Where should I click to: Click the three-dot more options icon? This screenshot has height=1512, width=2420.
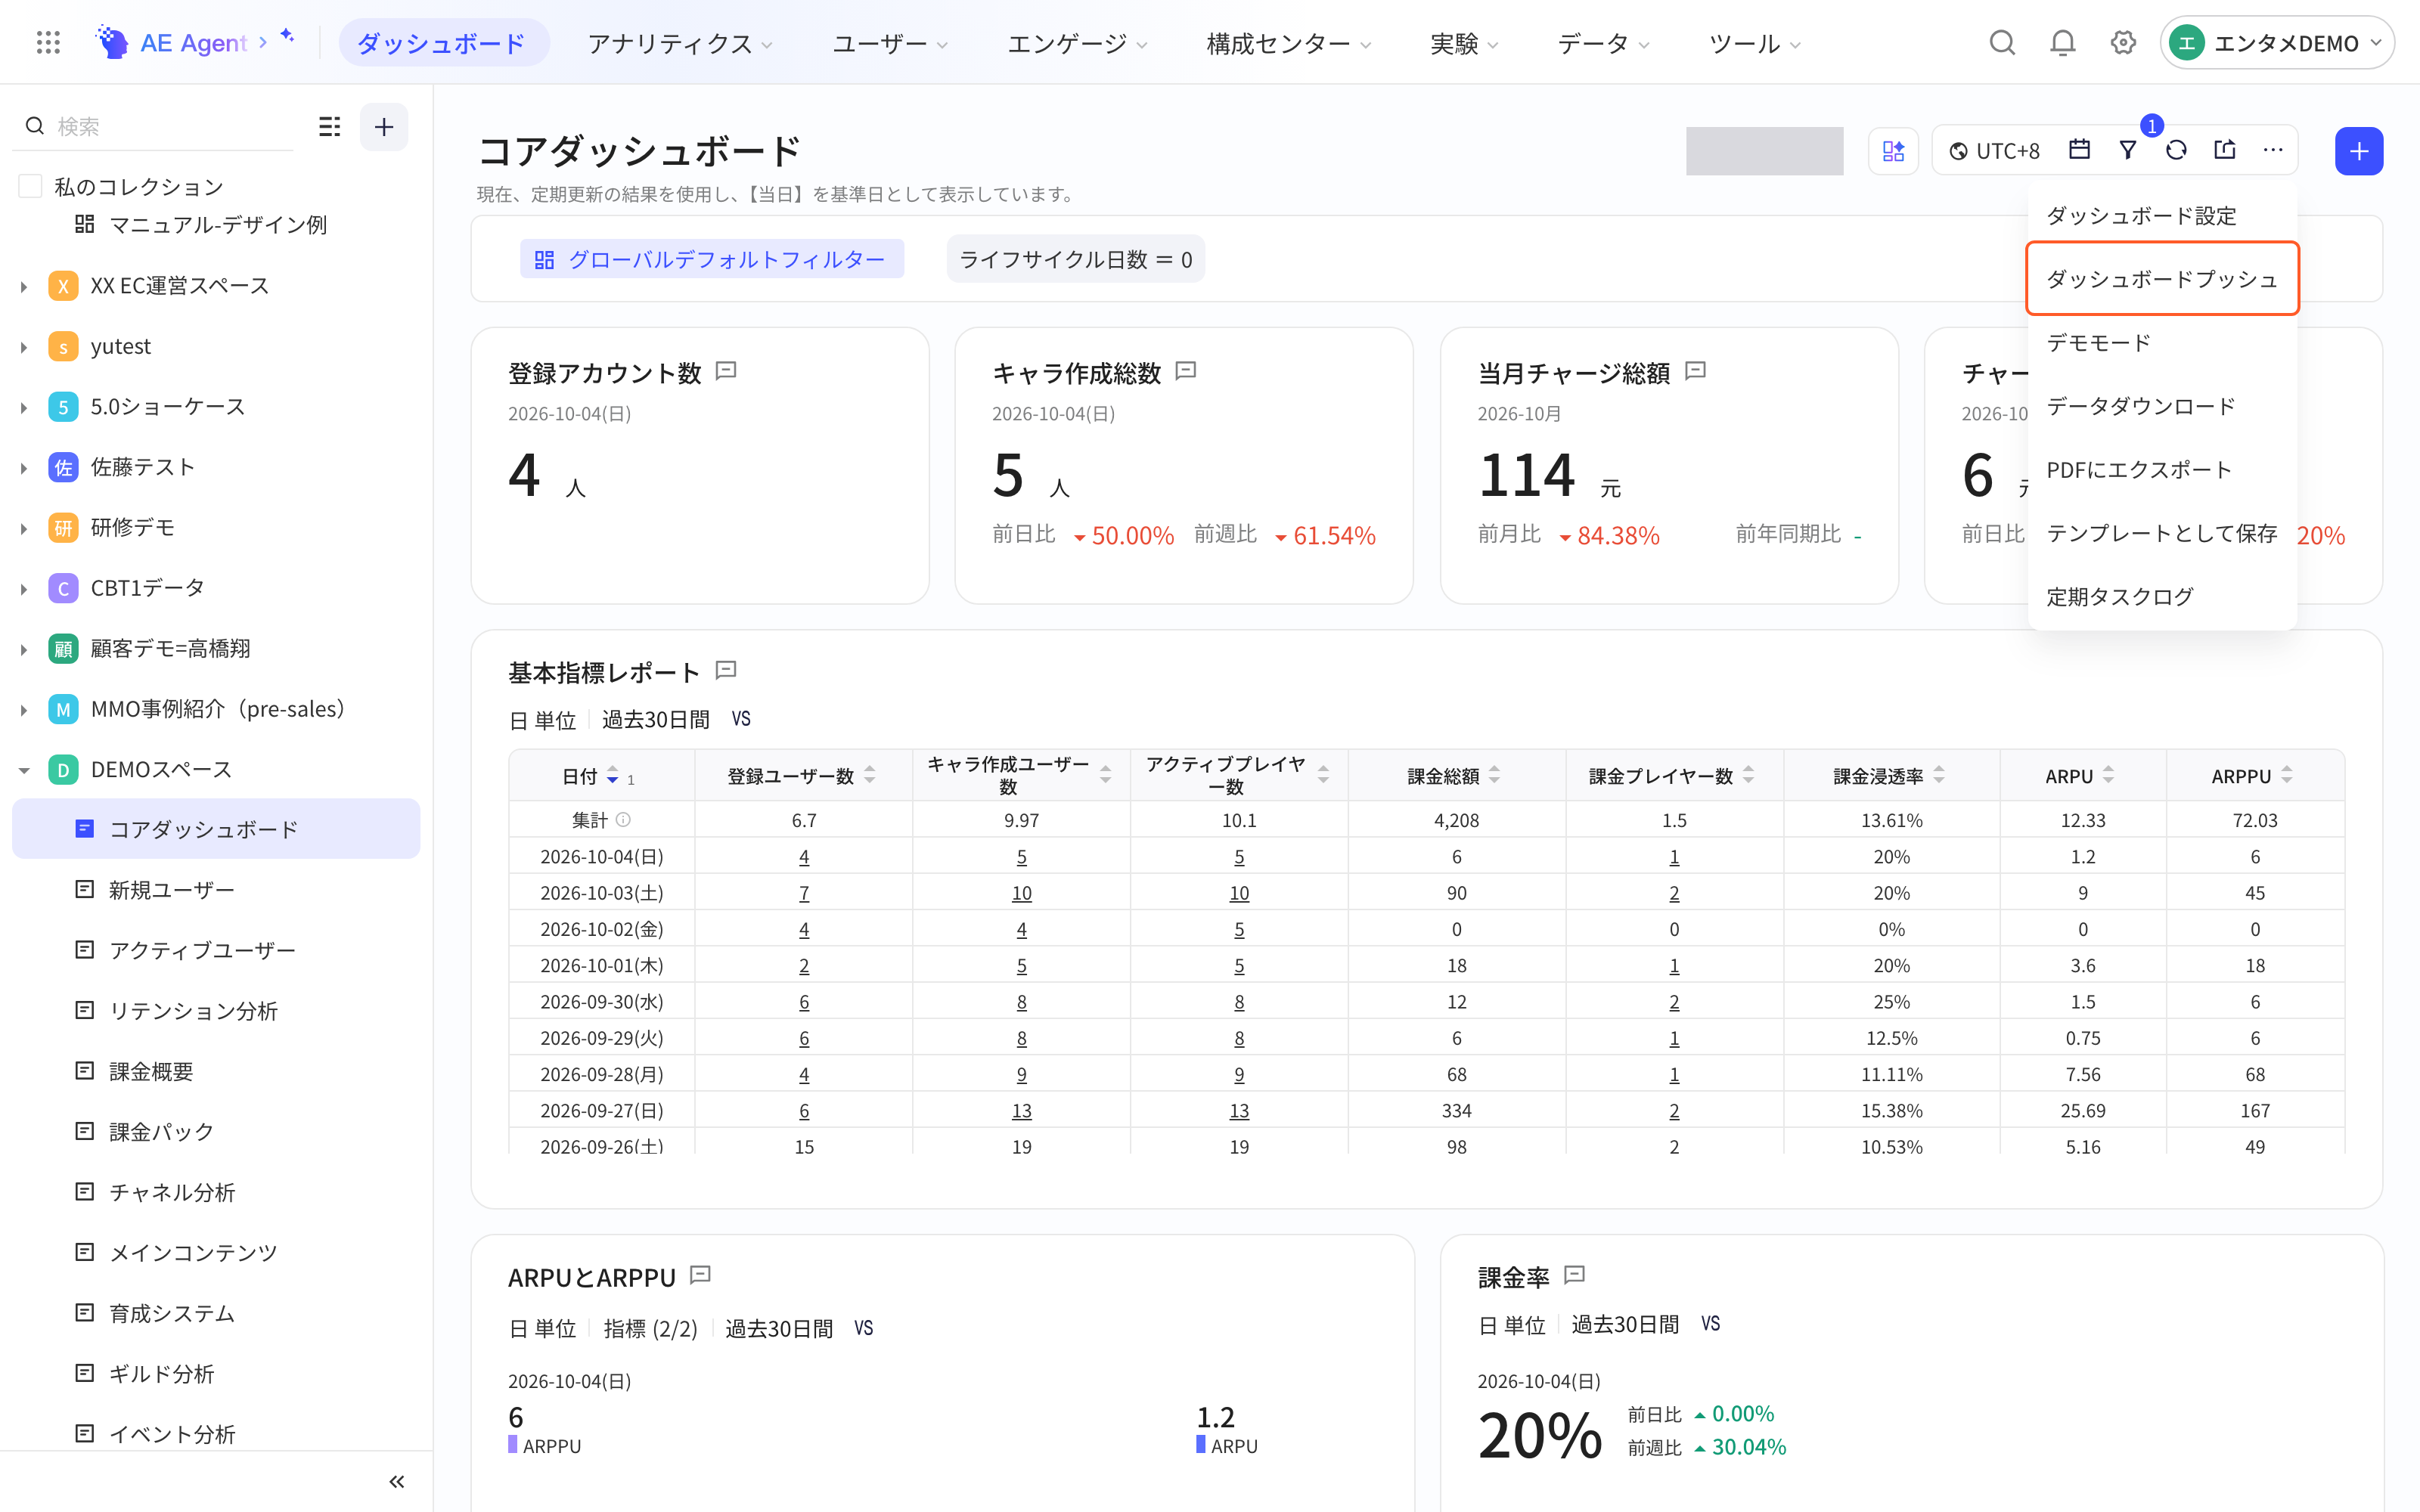[2273, 150]
